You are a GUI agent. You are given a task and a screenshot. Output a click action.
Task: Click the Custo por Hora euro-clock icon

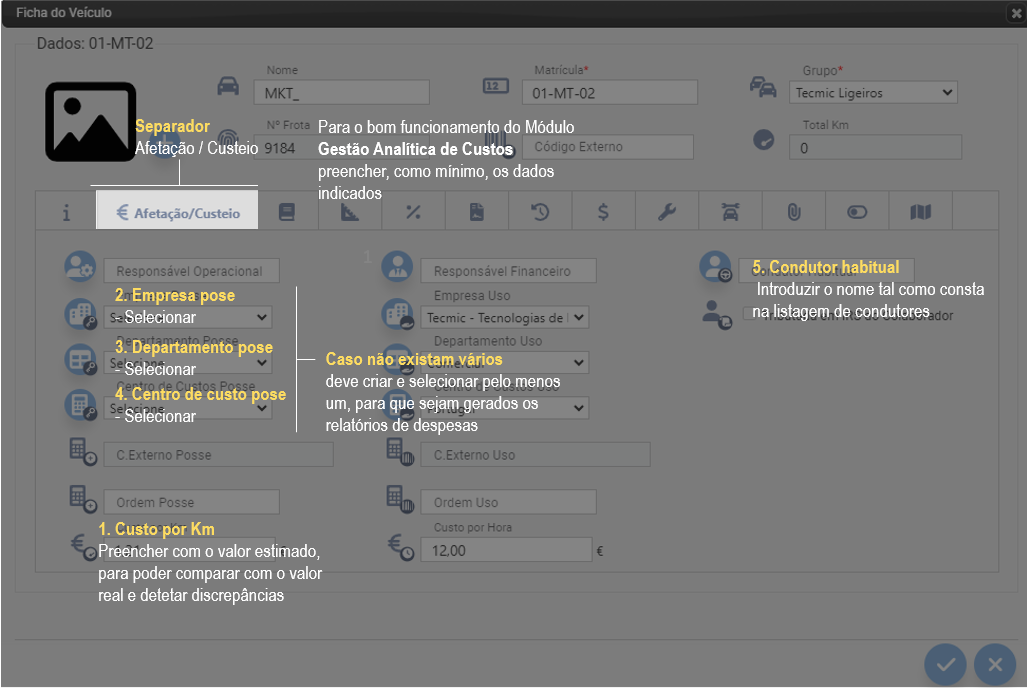click(401, 547)
